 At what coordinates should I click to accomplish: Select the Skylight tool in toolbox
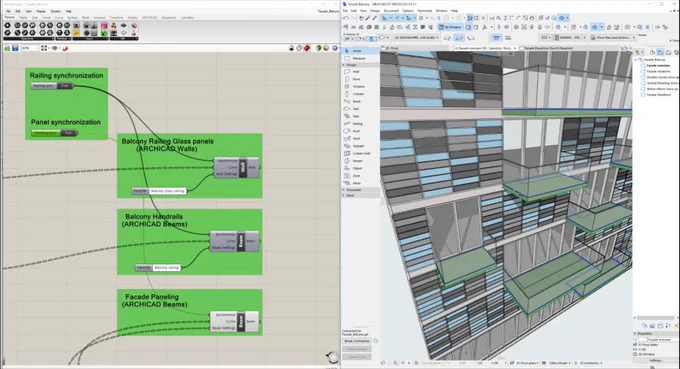pyautogui.click(x=360, y=146)
